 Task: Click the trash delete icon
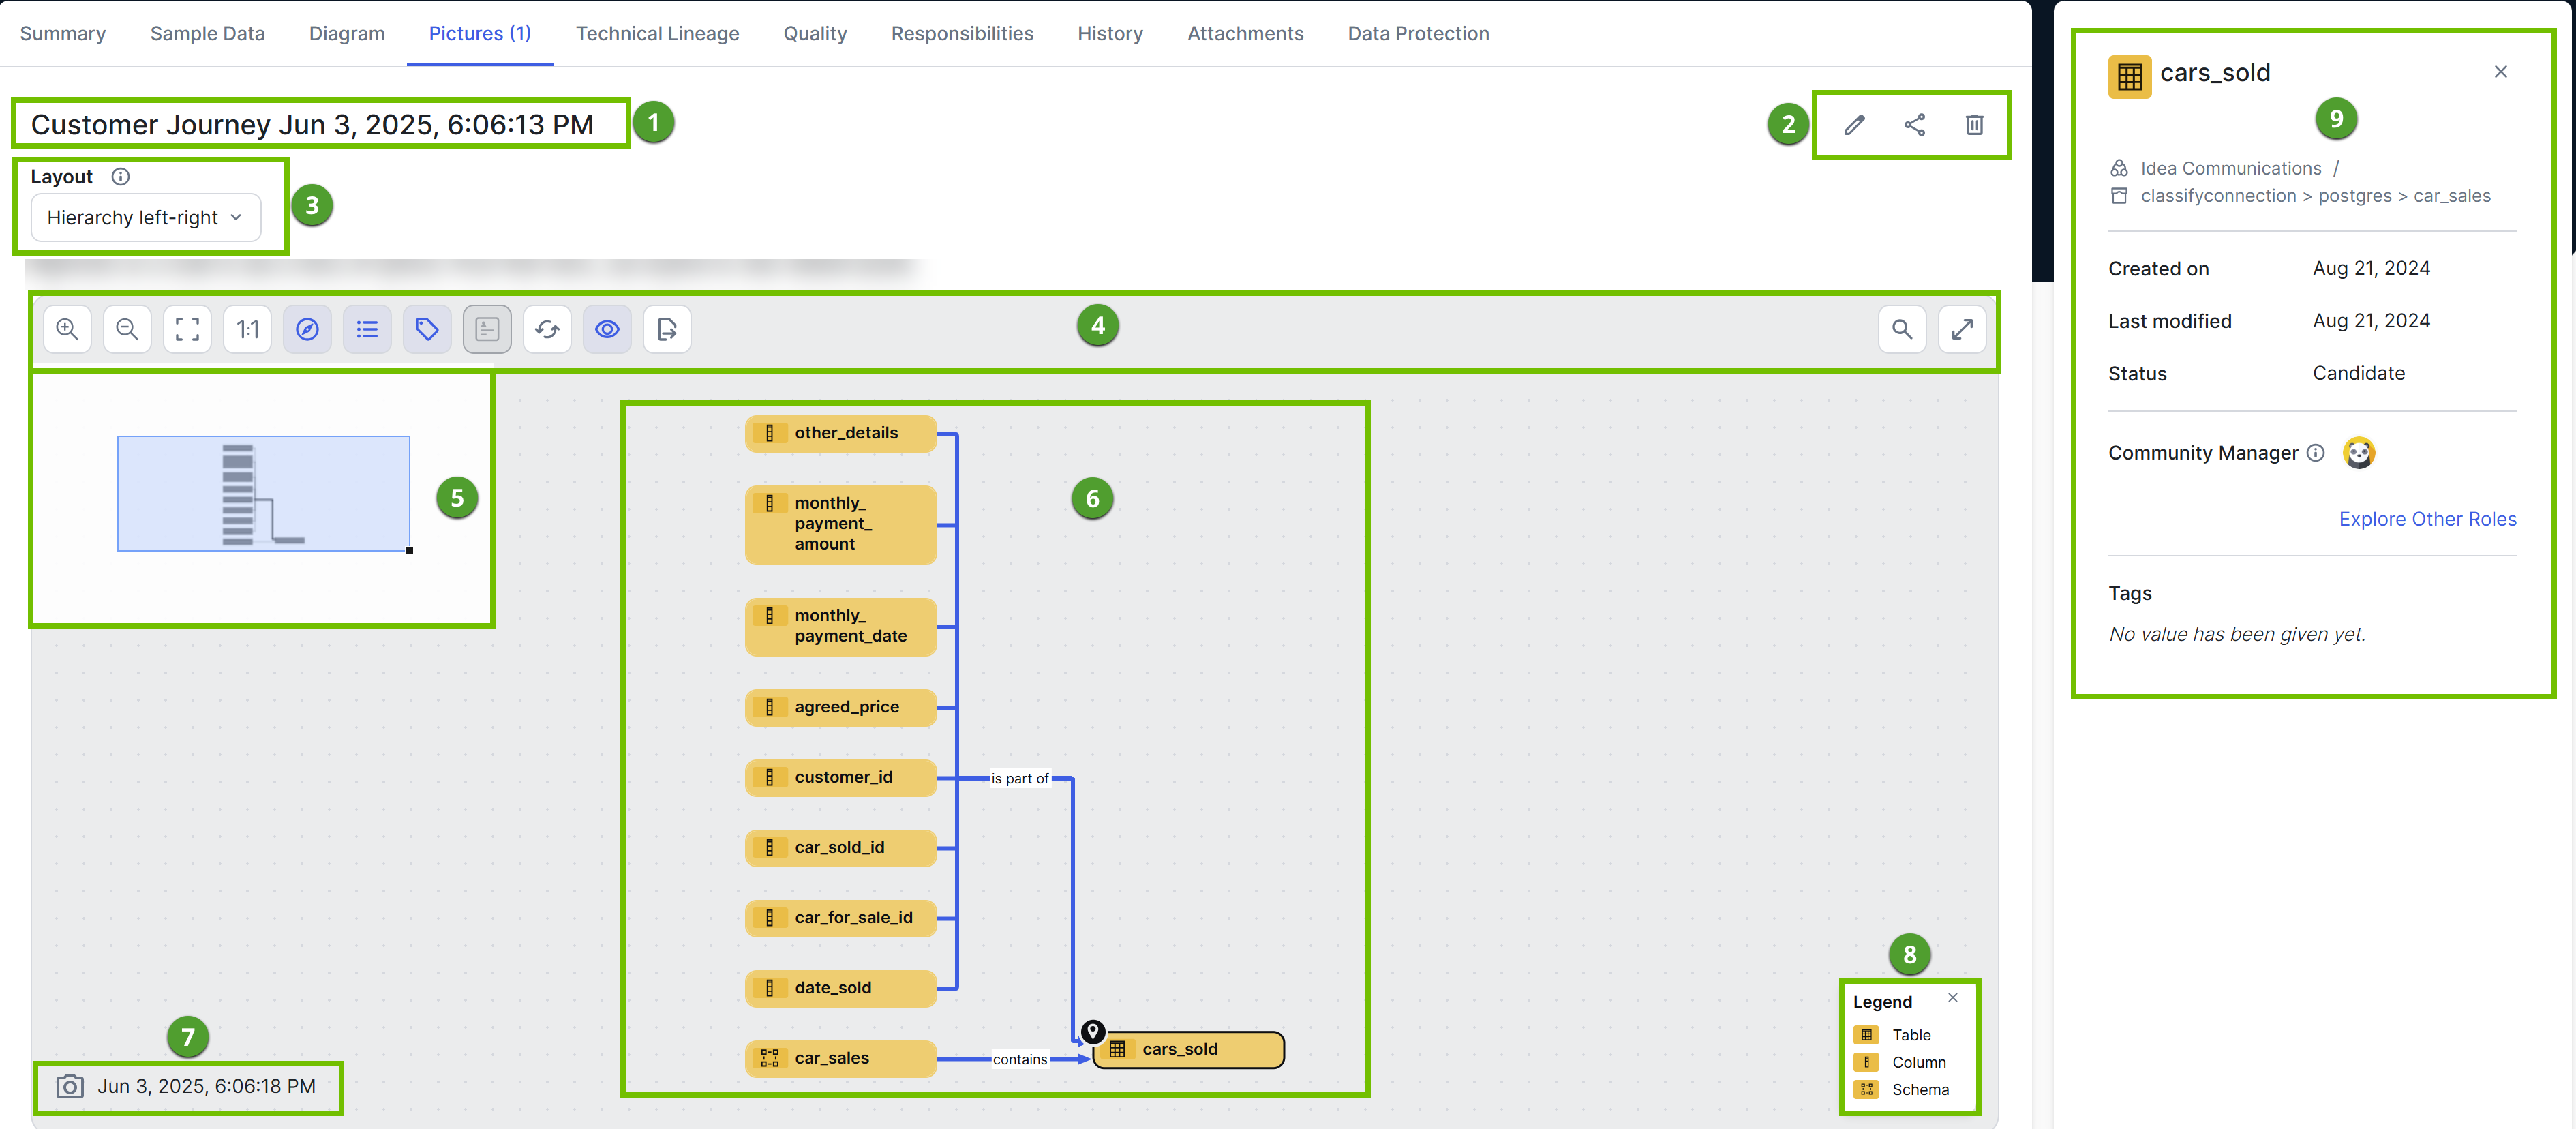tap(1974, 125)
